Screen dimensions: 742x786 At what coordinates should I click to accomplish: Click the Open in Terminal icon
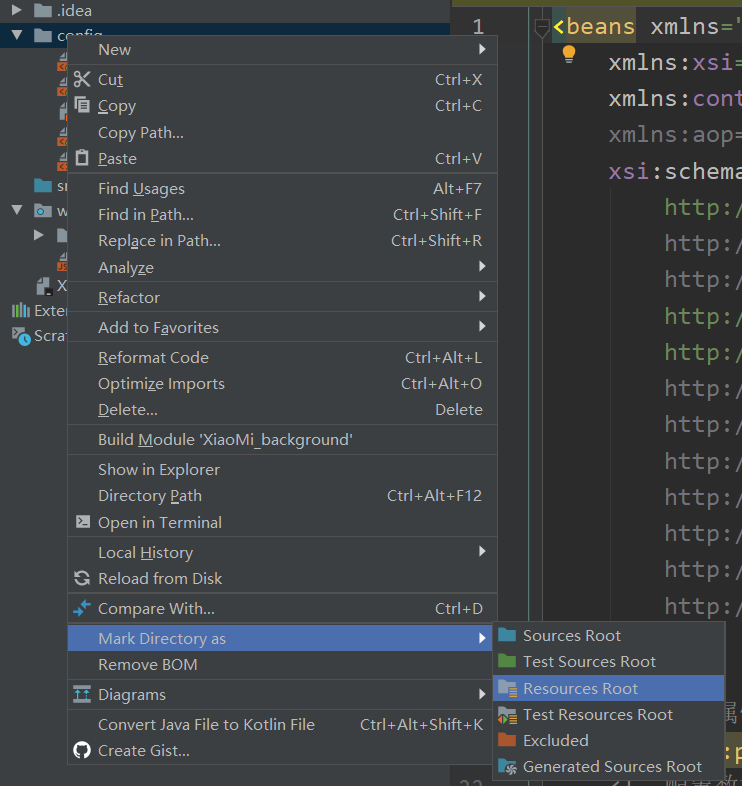point(83,522)
